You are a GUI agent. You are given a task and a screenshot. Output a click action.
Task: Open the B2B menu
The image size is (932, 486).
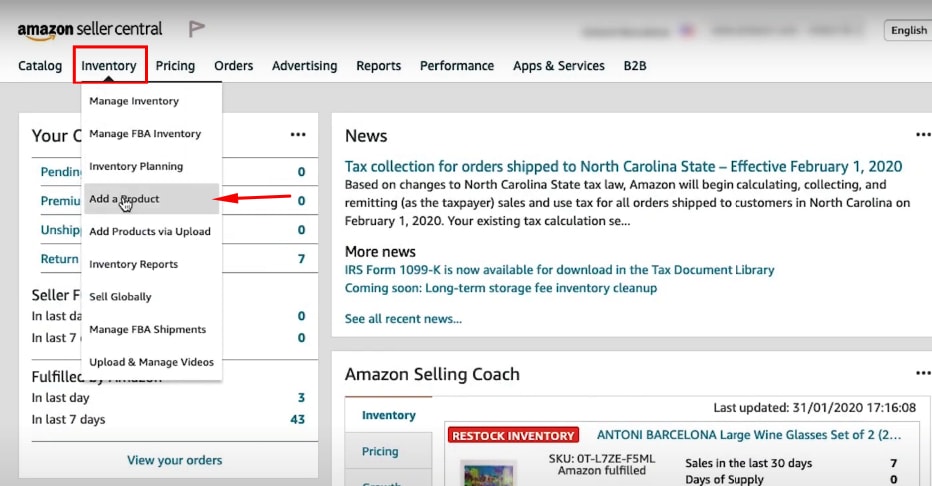pyautogui.click(x=635, y=65)
